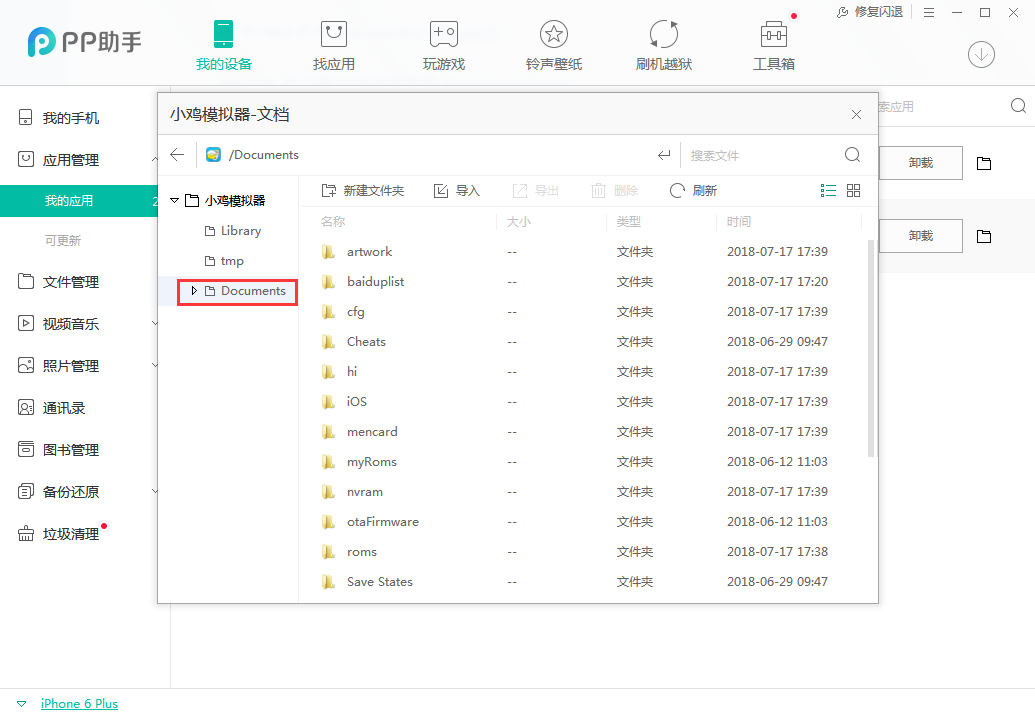1035x718 pixels.
Task: Collapse the 小鸡模拟器 tree node
Action: pos(174,200)
